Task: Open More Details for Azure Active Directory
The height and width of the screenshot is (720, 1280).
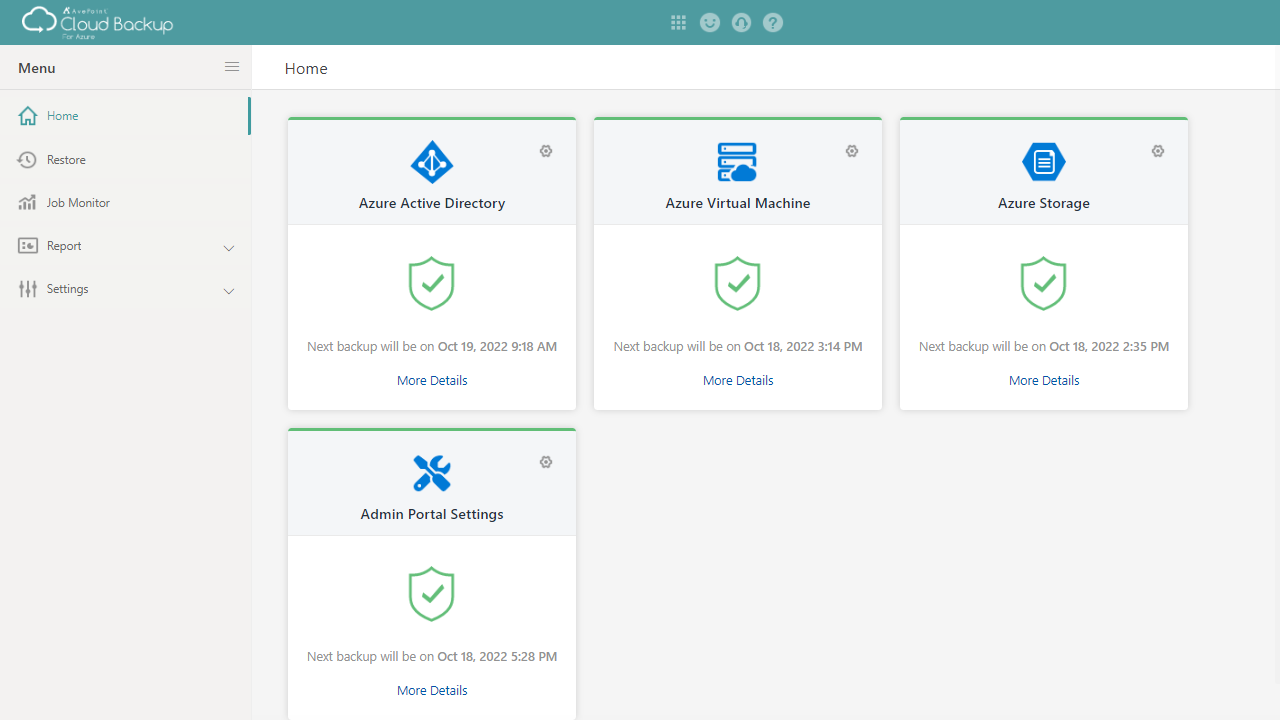Action: (x=432, y=380)
